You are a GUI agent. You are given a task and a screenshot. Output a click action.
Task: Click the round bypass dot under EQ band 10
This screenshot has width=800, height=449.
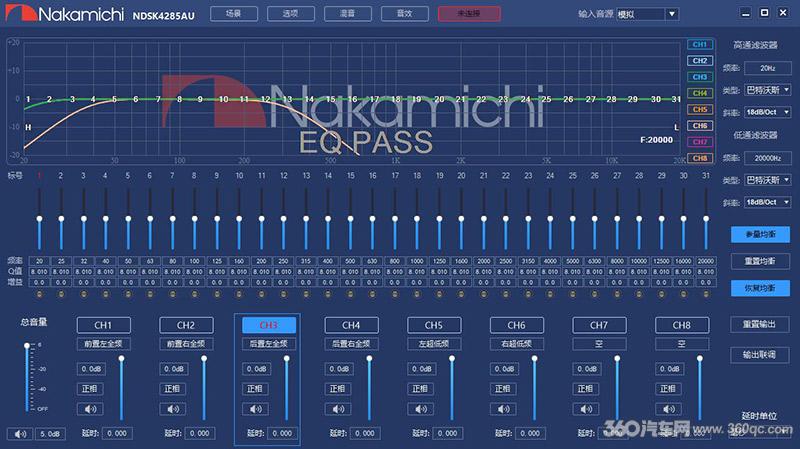pyautogui.click(x=239, y=294)
